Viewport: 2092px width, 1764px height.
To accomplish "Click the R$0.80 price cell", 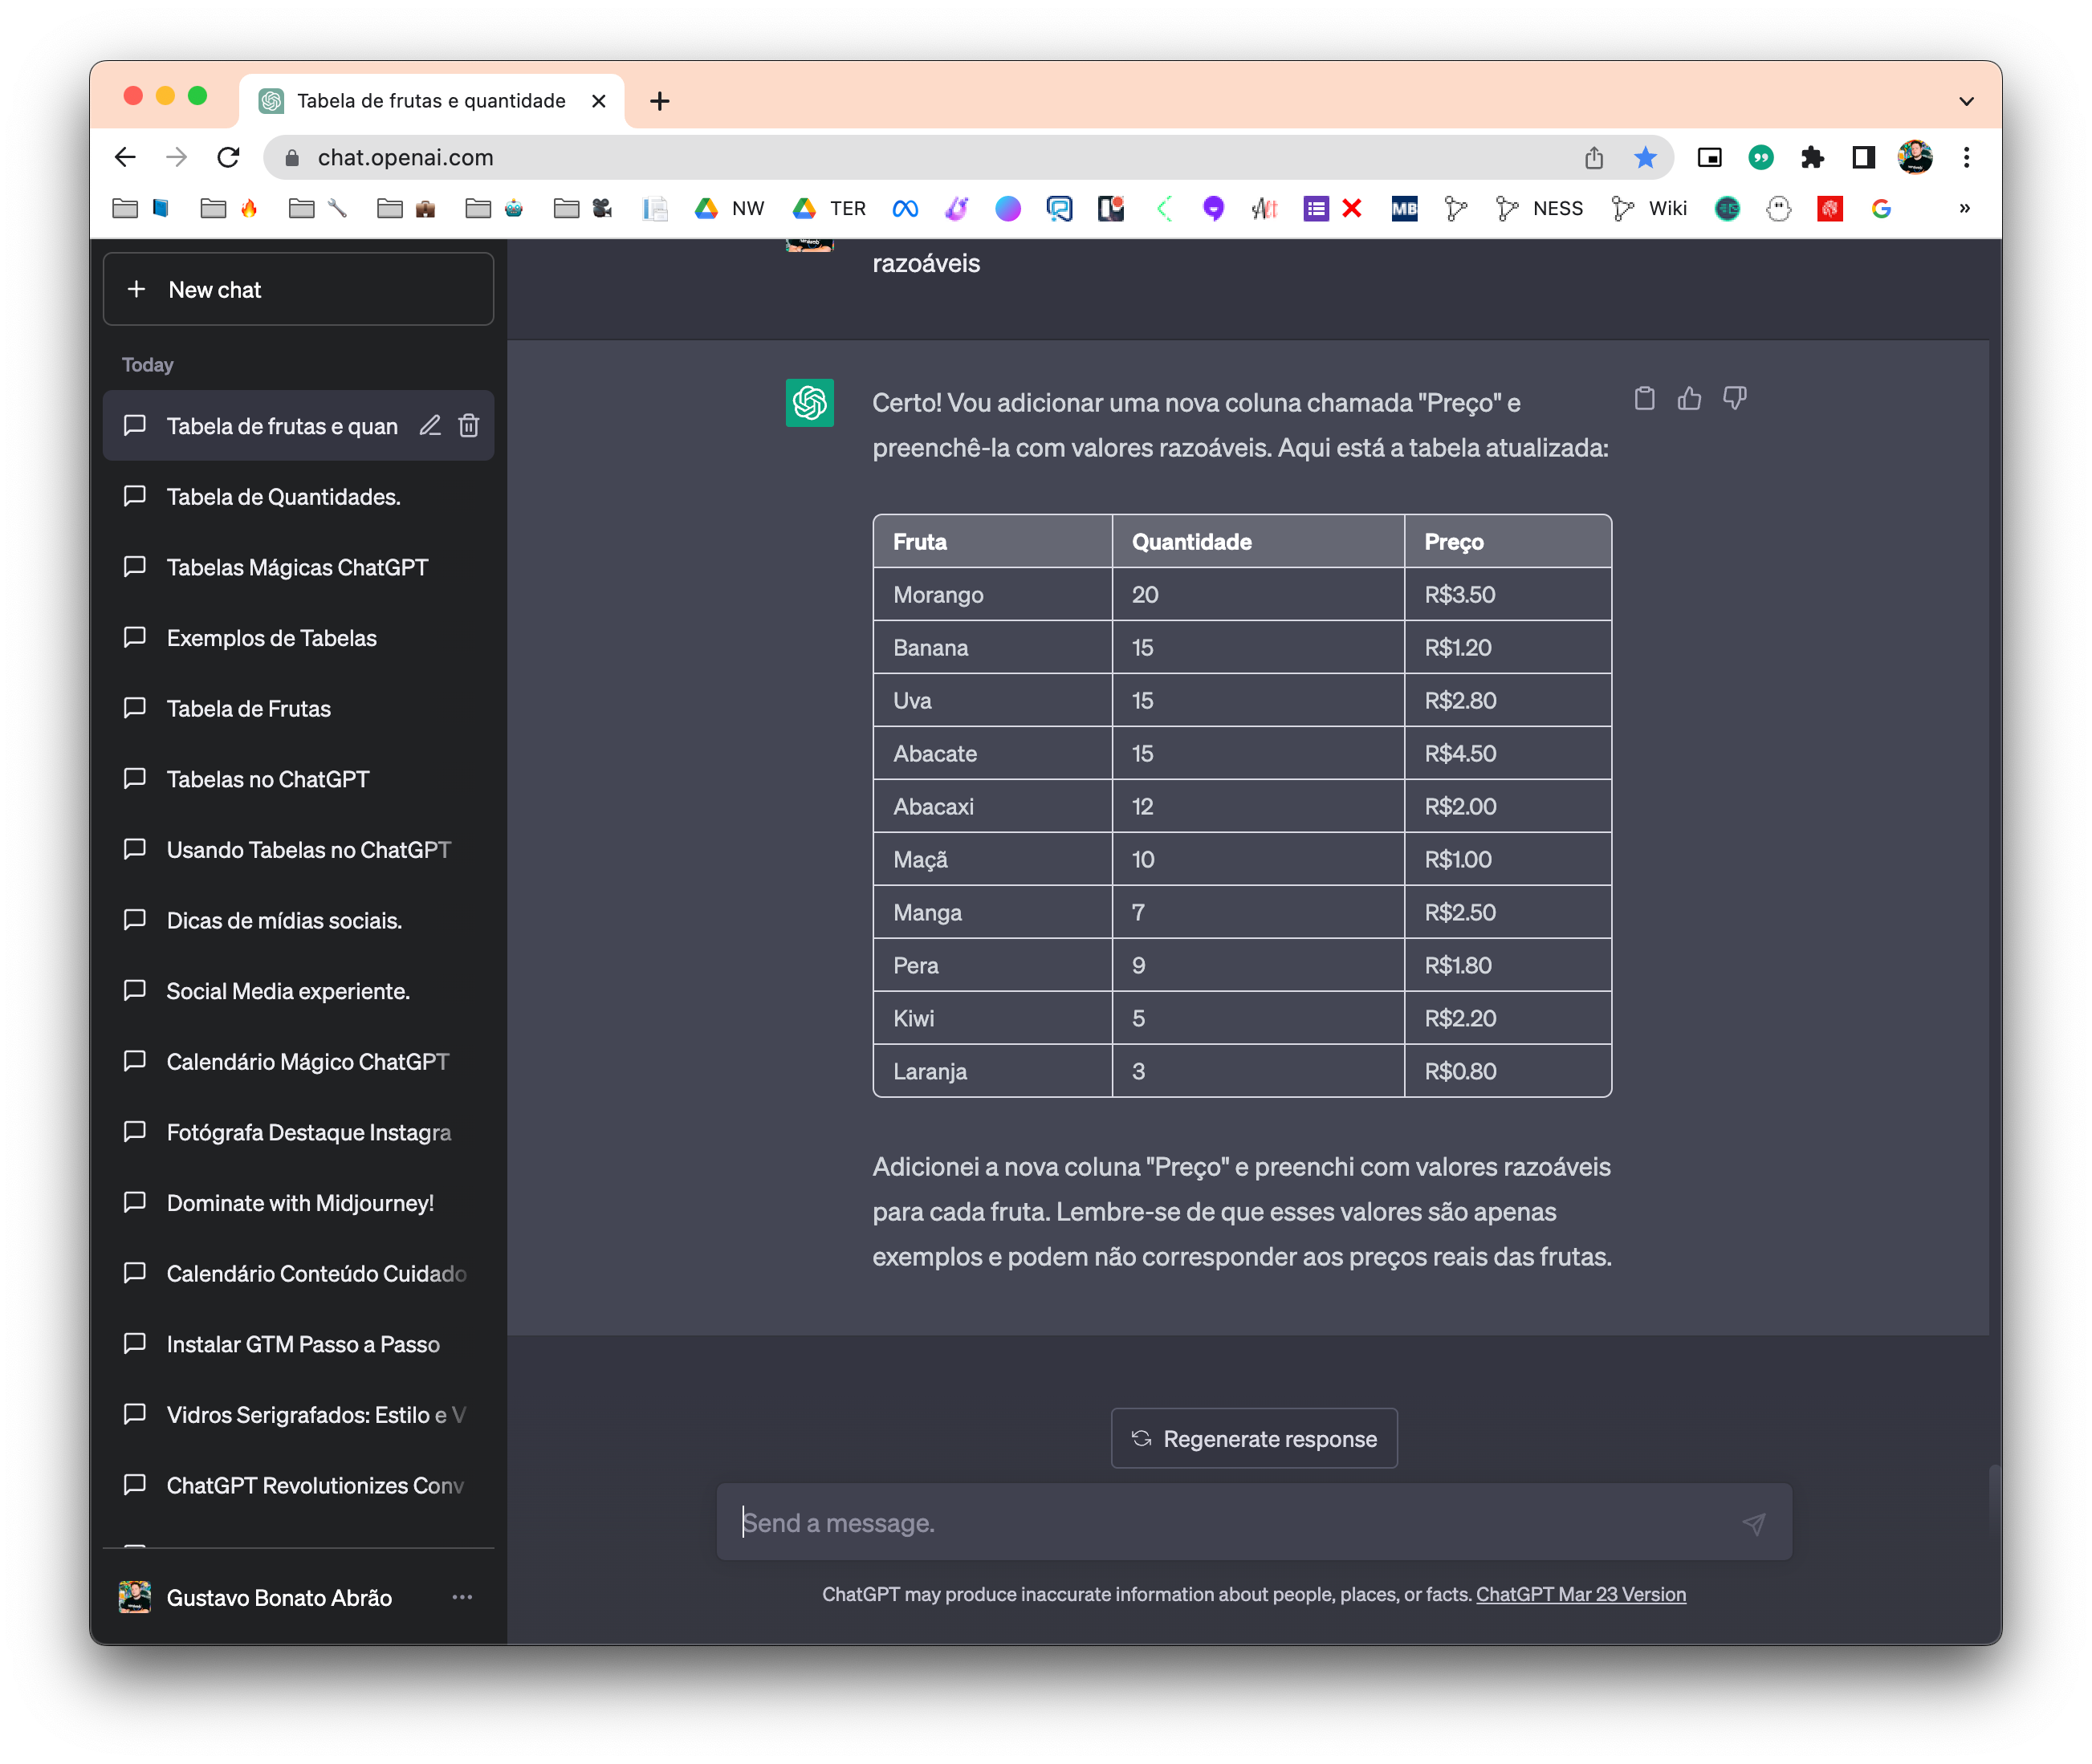I will [1507, 1071].
